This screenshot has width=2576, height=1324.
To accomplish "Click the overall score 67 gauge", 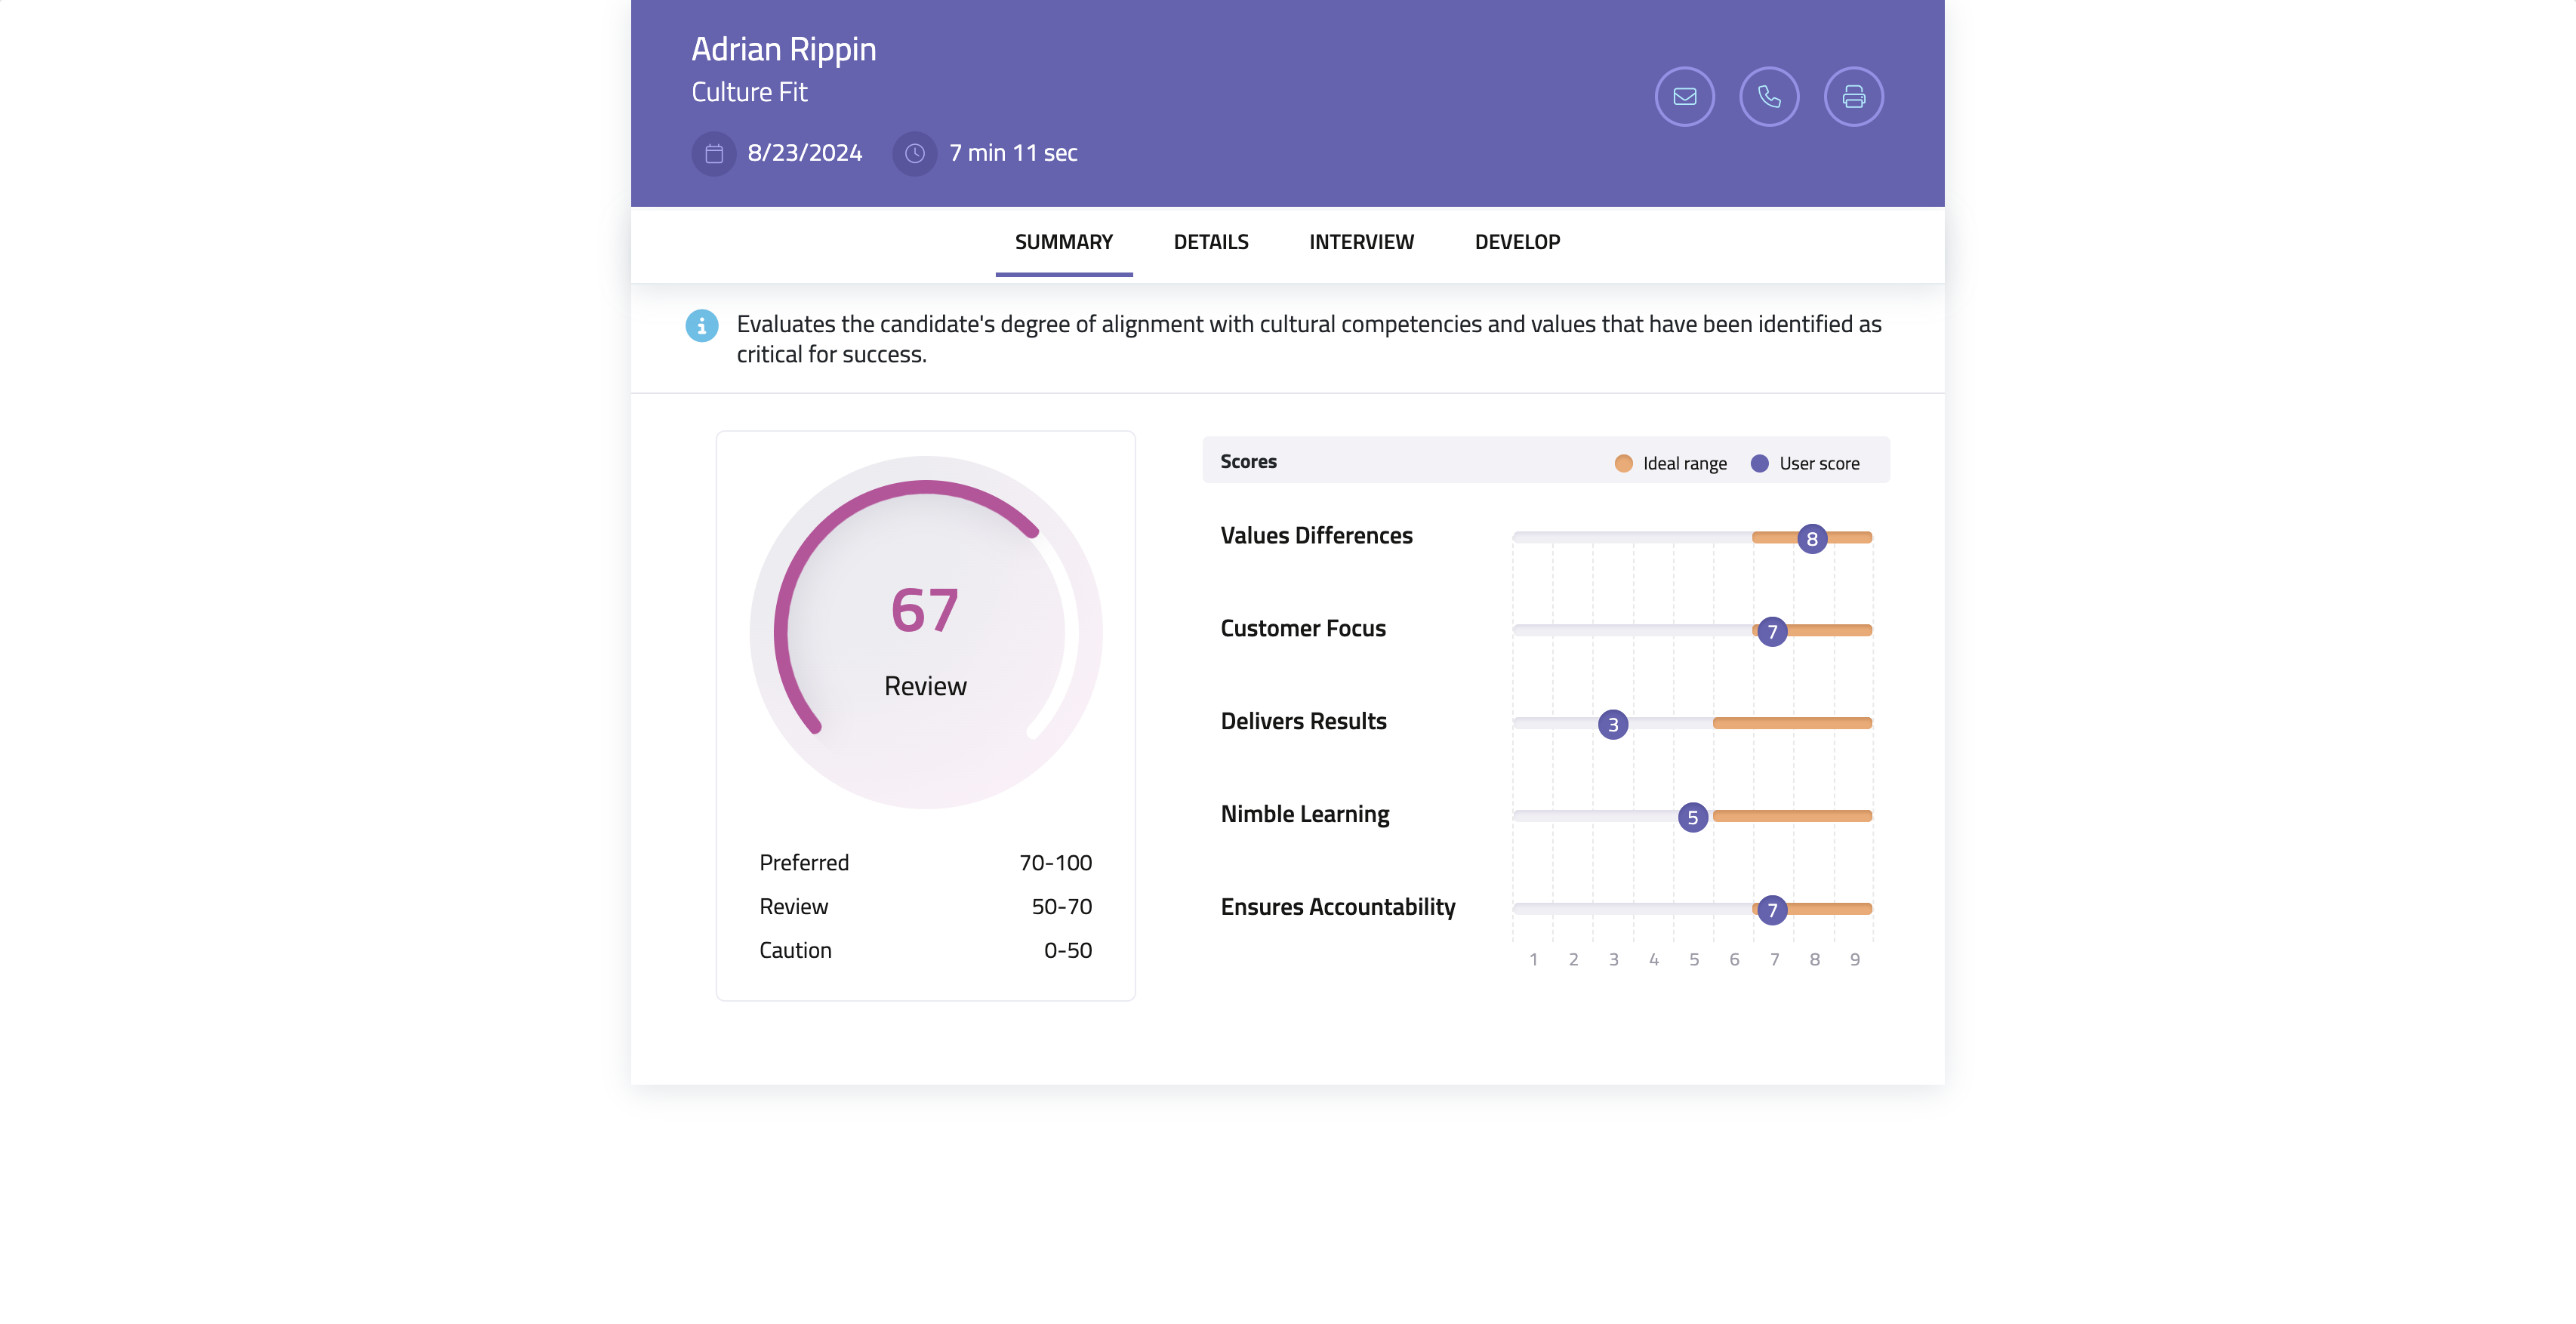I will click(925, 632).
